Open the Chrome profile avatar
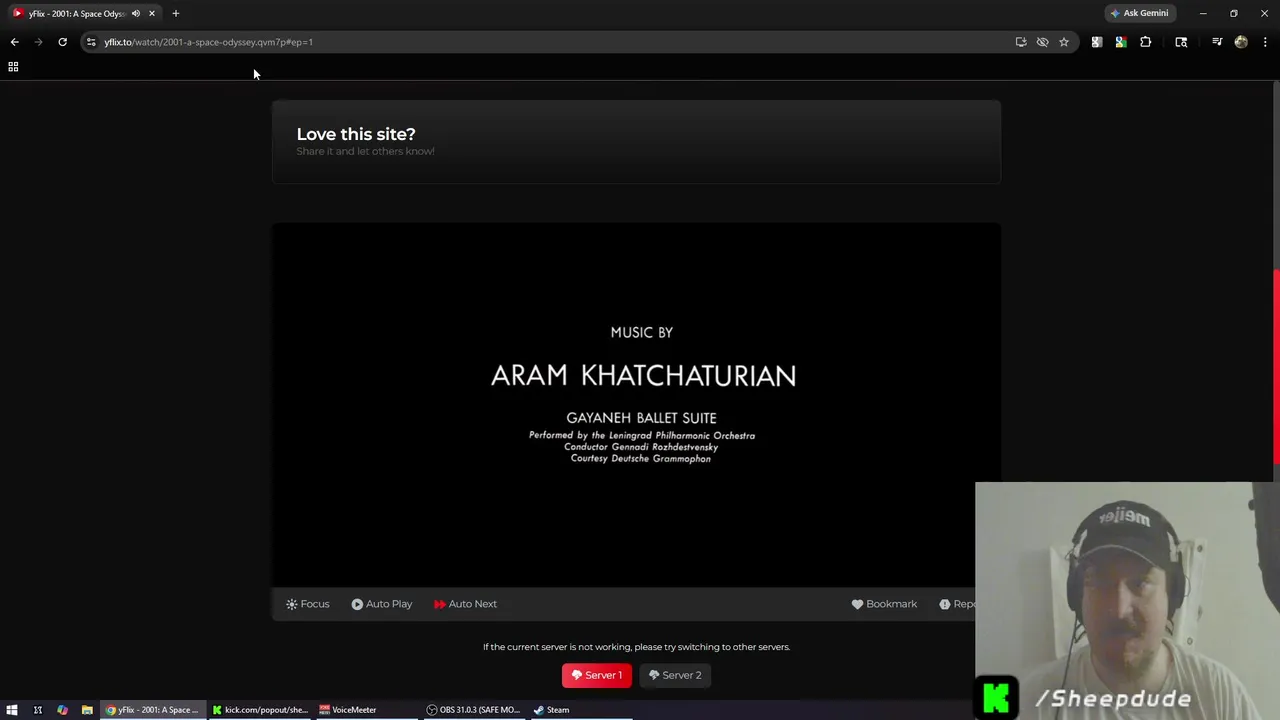This screenshot has height=720, width=1280. pos(1241,42)
